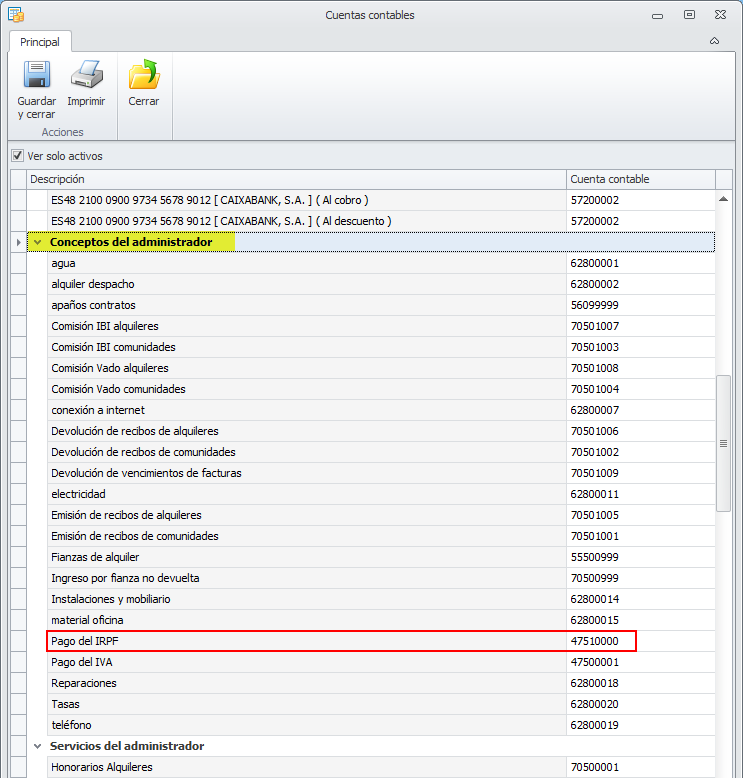The image size is (743, 778).
Task: Click the scroll up arrow of the list
Action: (724, 199)
